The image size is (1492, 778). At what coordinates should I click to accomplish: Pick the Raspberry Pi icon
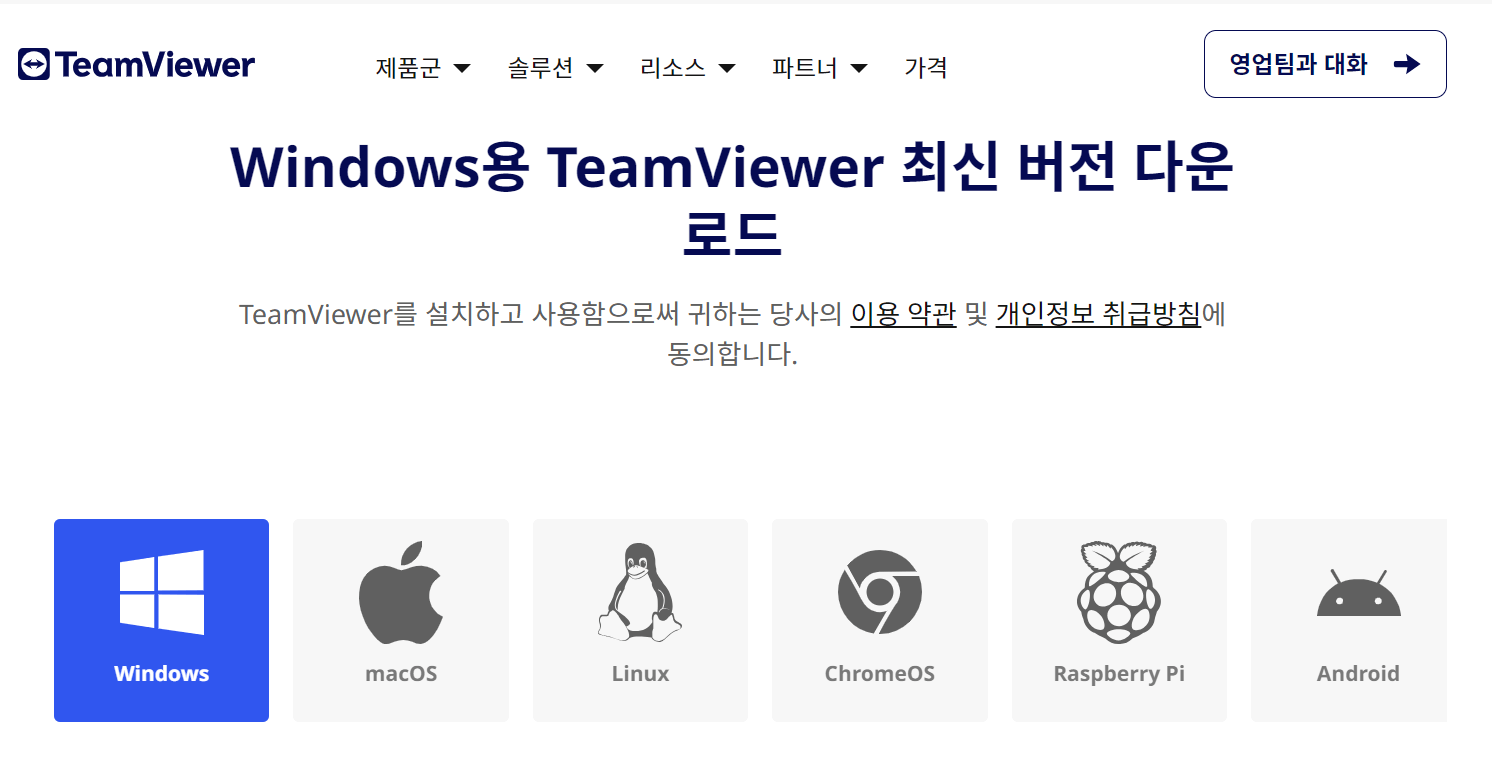[x=1119, y=592]
